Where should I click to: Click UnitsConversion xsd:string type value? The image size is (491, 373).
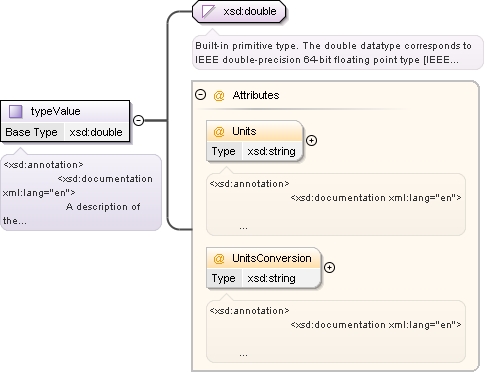271,278
